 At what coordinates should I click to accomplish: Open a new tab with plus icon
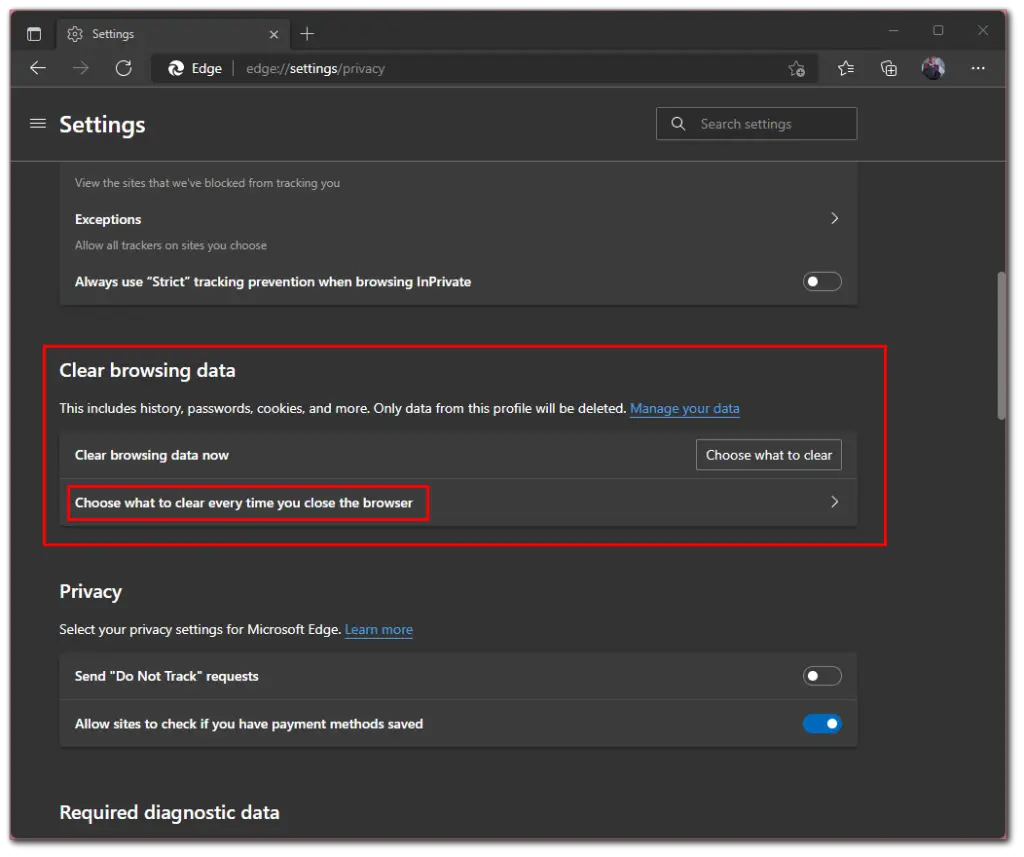(308, 34)
